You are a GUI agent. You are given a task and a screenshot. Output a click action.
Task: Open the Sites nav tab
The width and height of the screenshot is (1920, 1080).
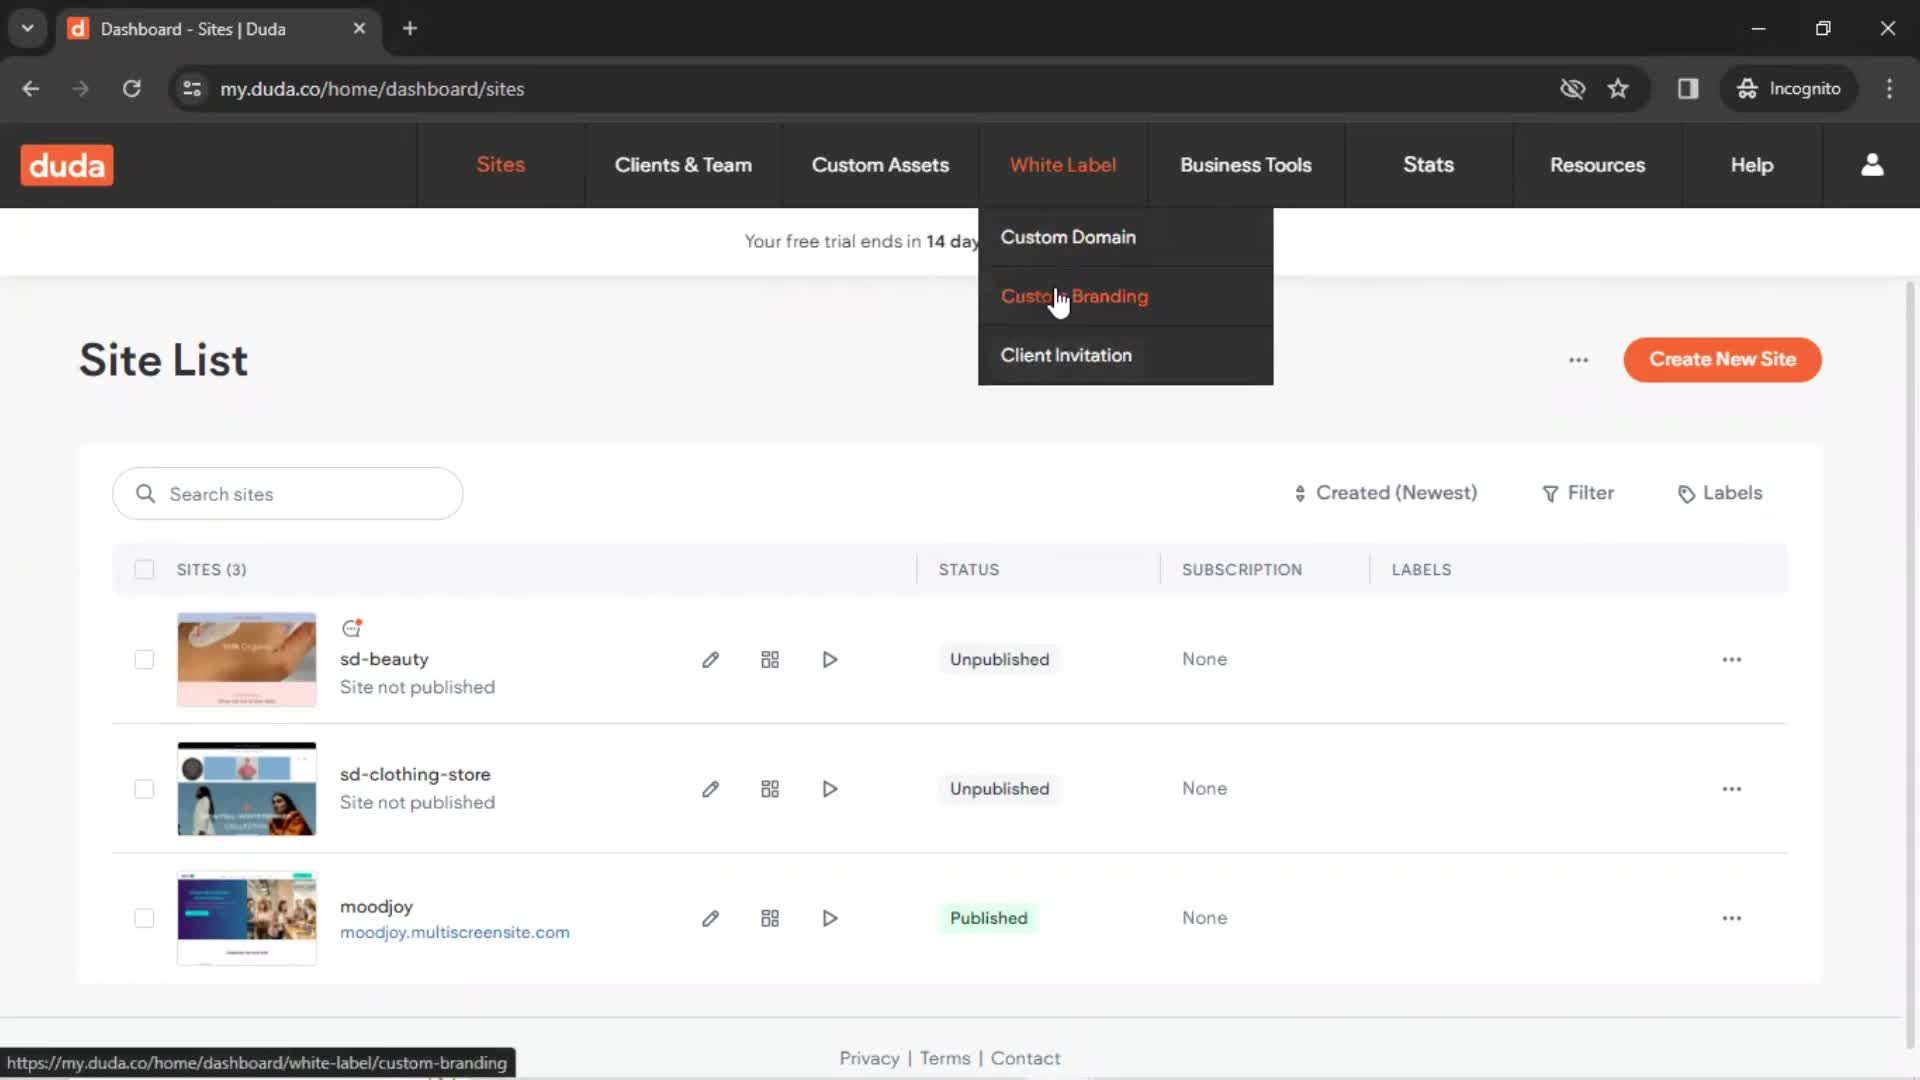pos(500,165)
